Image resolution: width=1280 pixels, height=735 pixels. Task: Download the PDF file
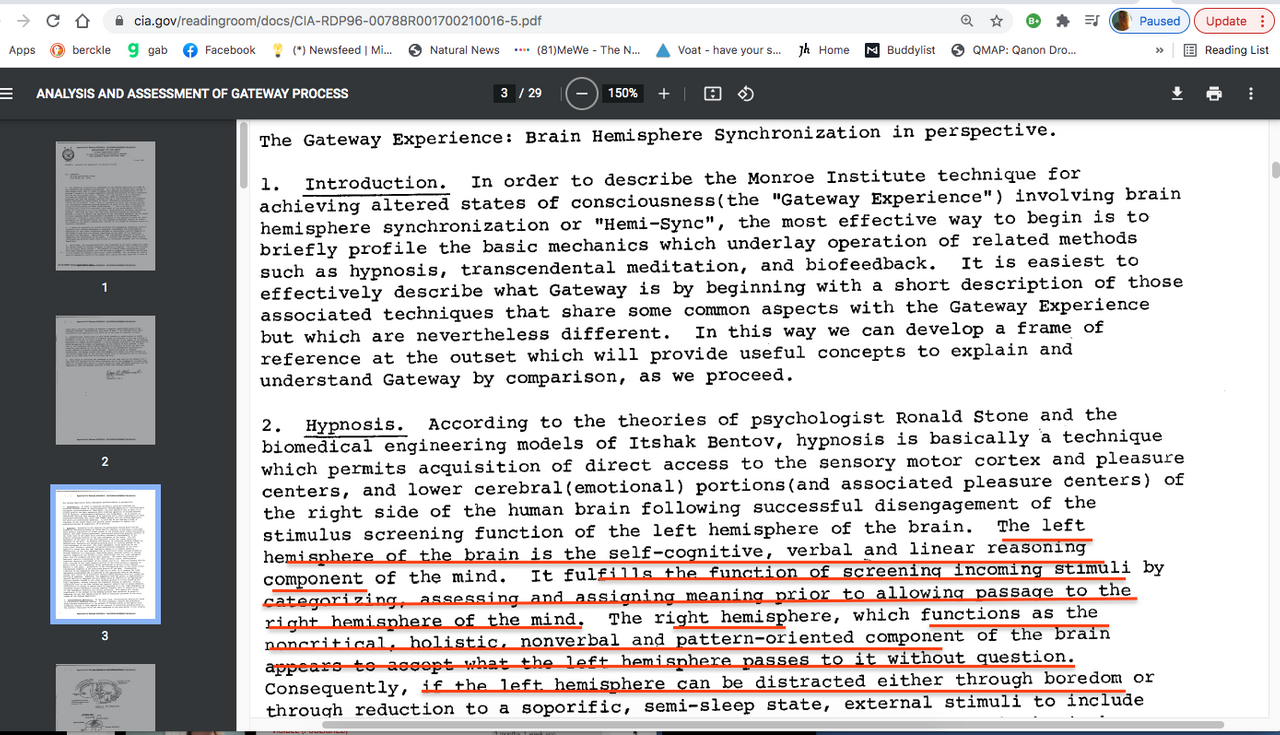[1177, 93]
